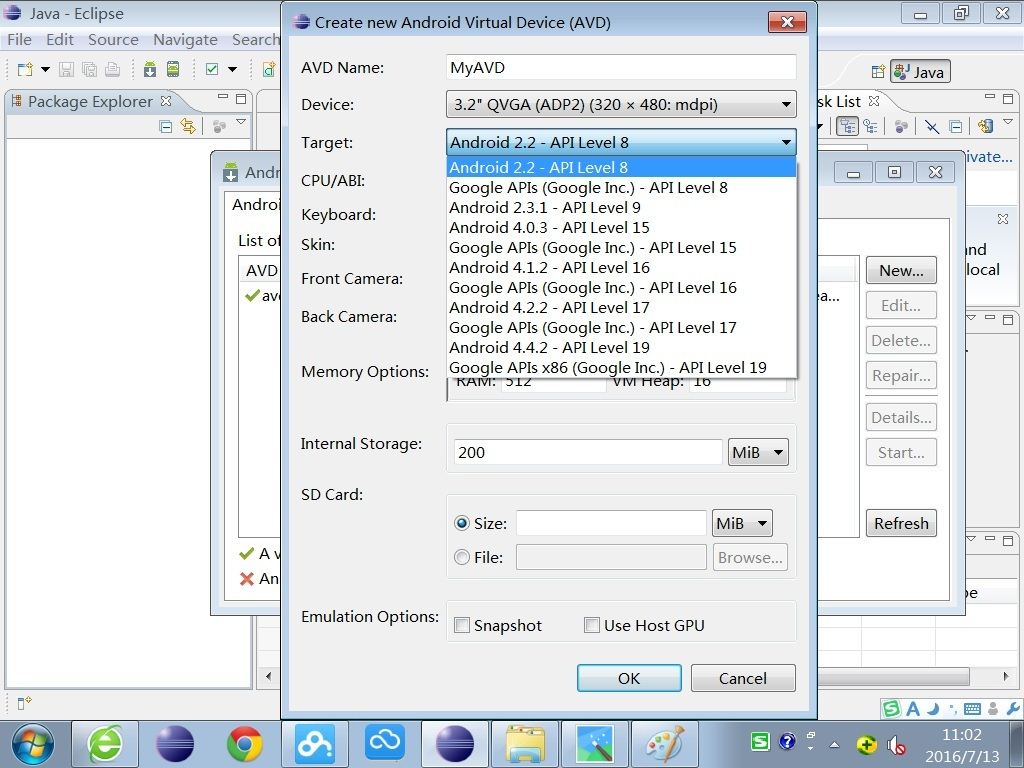Open the Device dropdown

[x=621, y=104]
